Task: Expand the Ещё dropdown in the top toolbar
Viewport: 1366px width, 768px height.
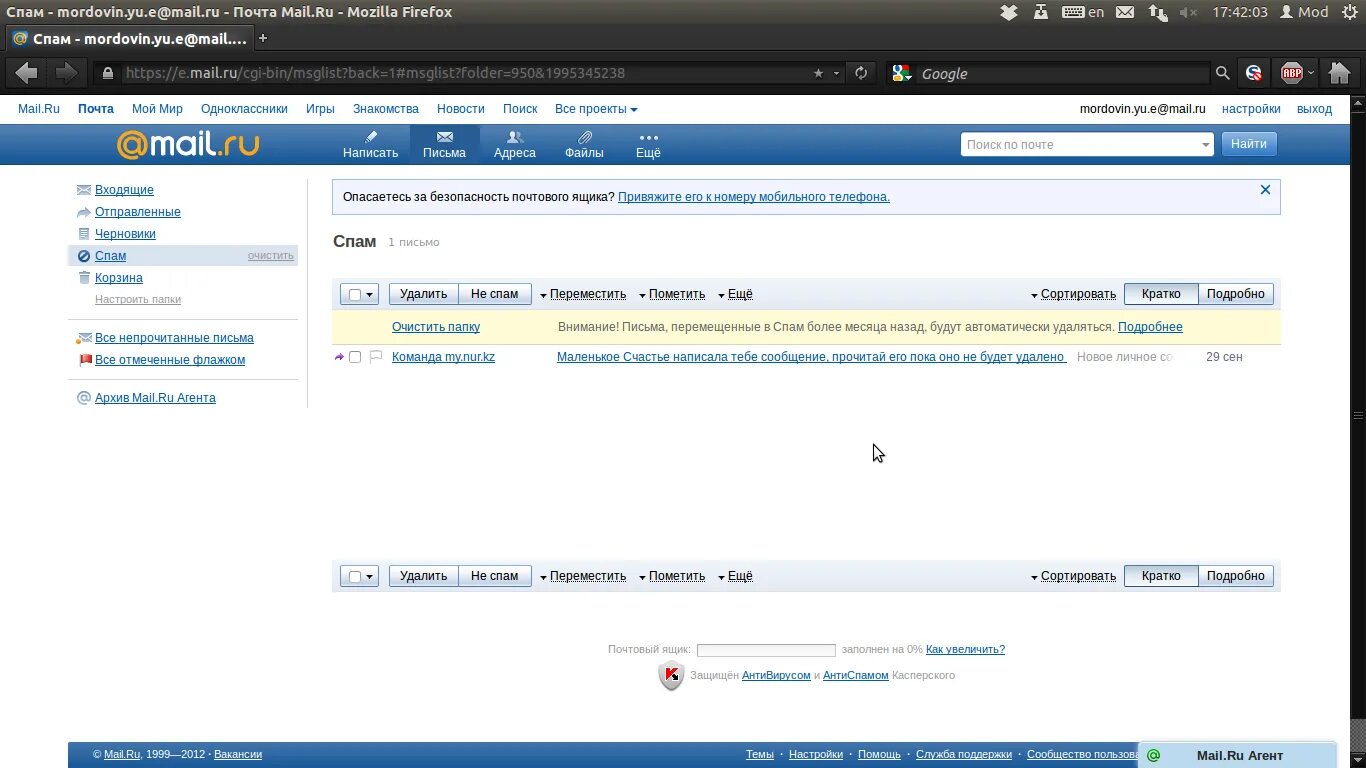Action: click(x=735, y=294)
